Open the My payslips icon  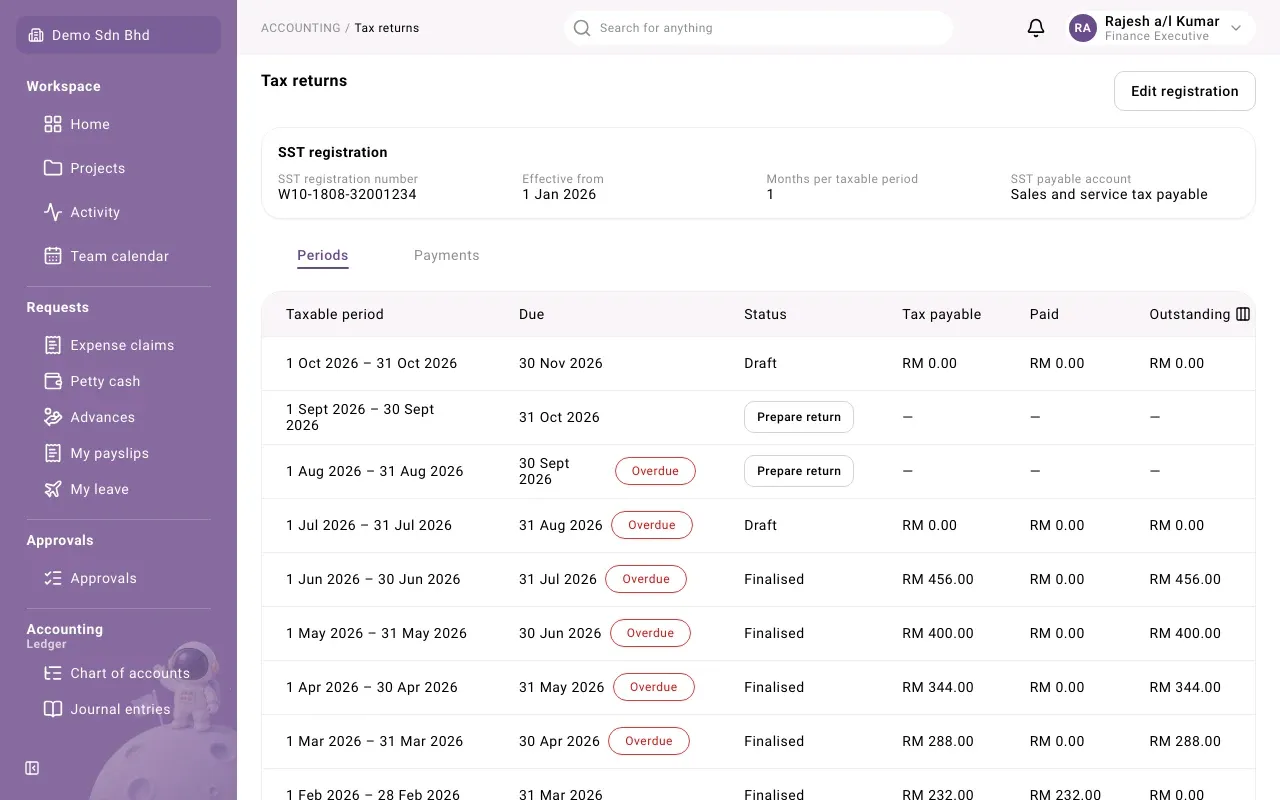(x=53, y=453)
